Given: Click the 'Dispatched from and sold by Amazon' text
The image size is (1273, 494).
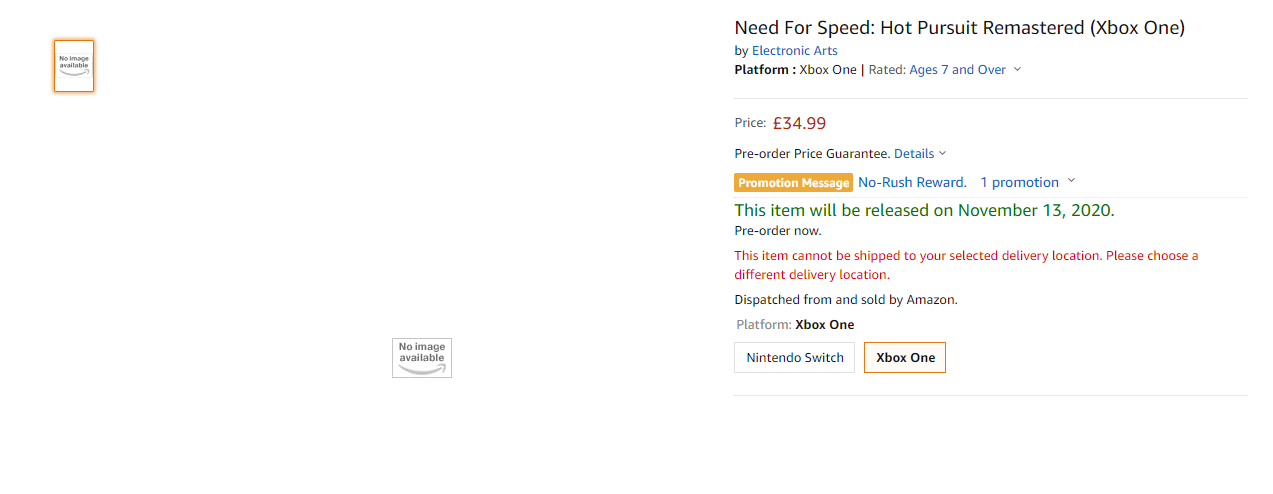Looking at the screenshot, I should click(x=845, y=300).
